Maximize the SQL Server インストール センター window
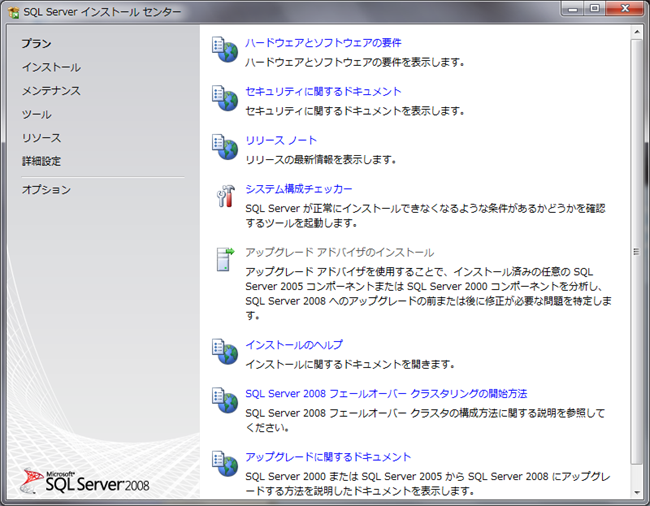 point(595,9)
